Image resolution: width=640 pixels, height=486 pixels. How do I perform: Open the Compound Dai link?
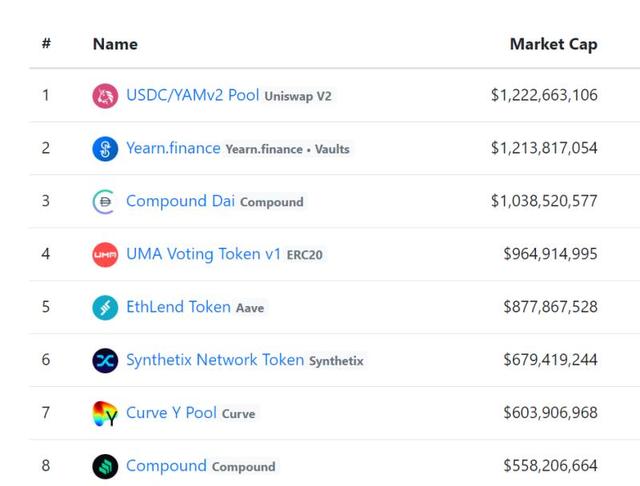click(x=180, y=201)
